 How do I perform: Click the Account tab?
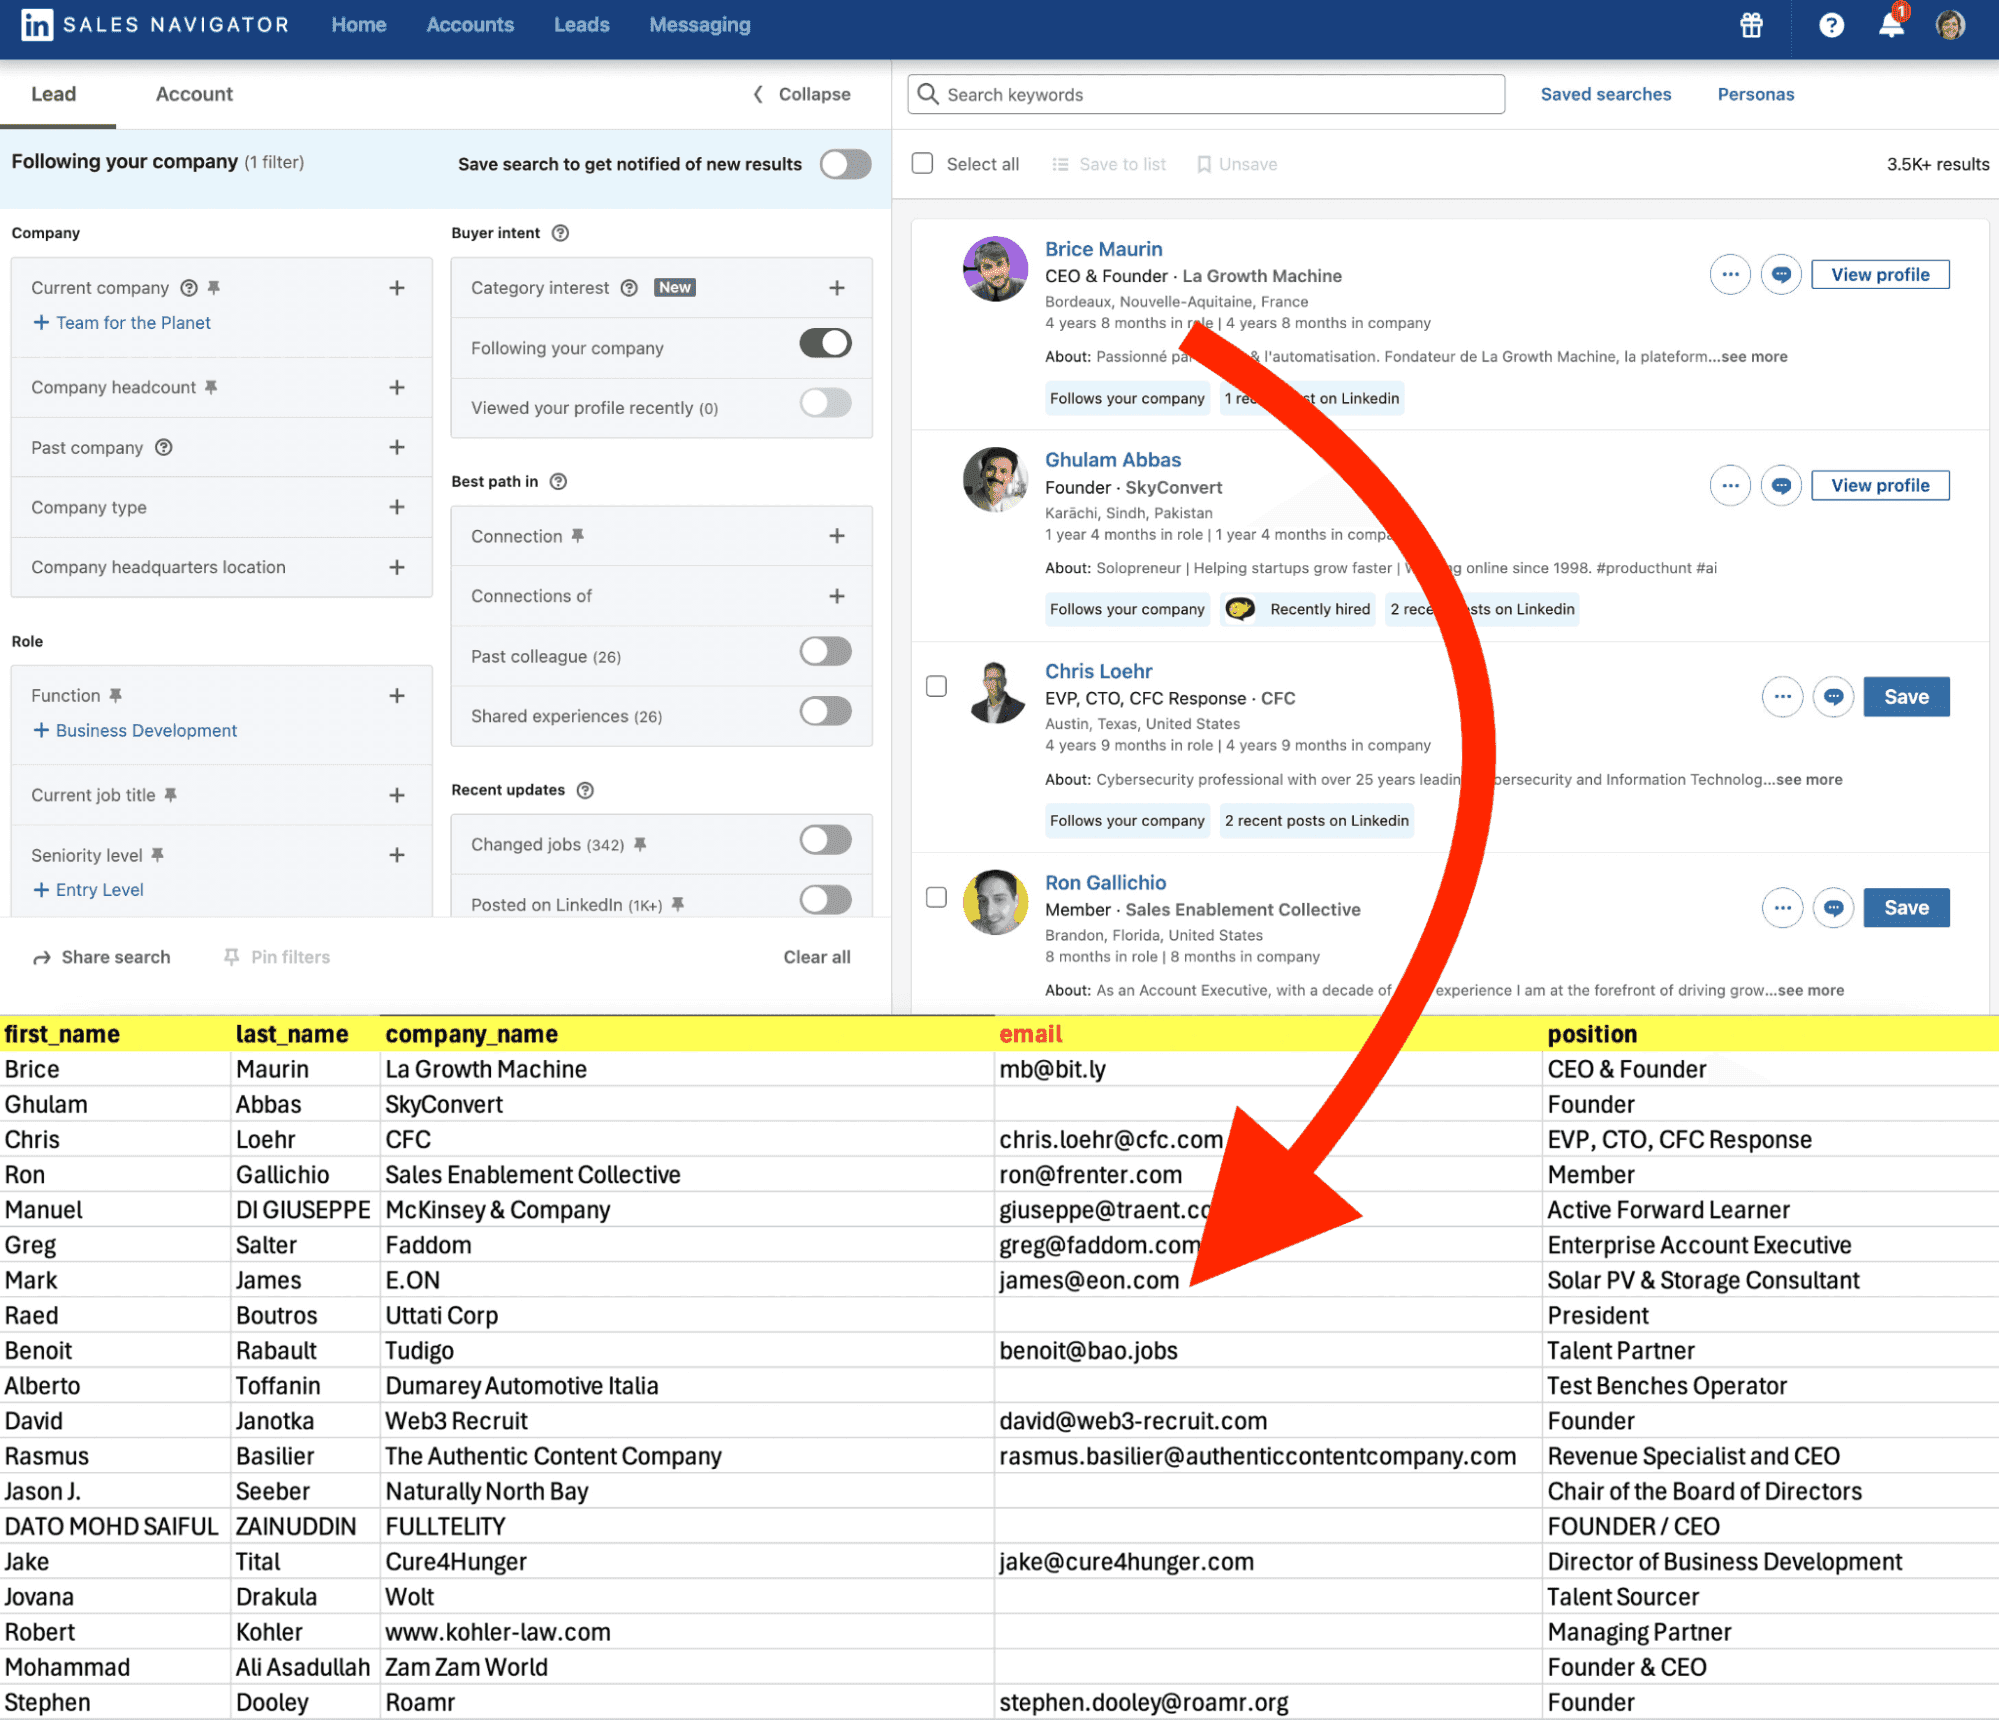(x=192, y=93)
